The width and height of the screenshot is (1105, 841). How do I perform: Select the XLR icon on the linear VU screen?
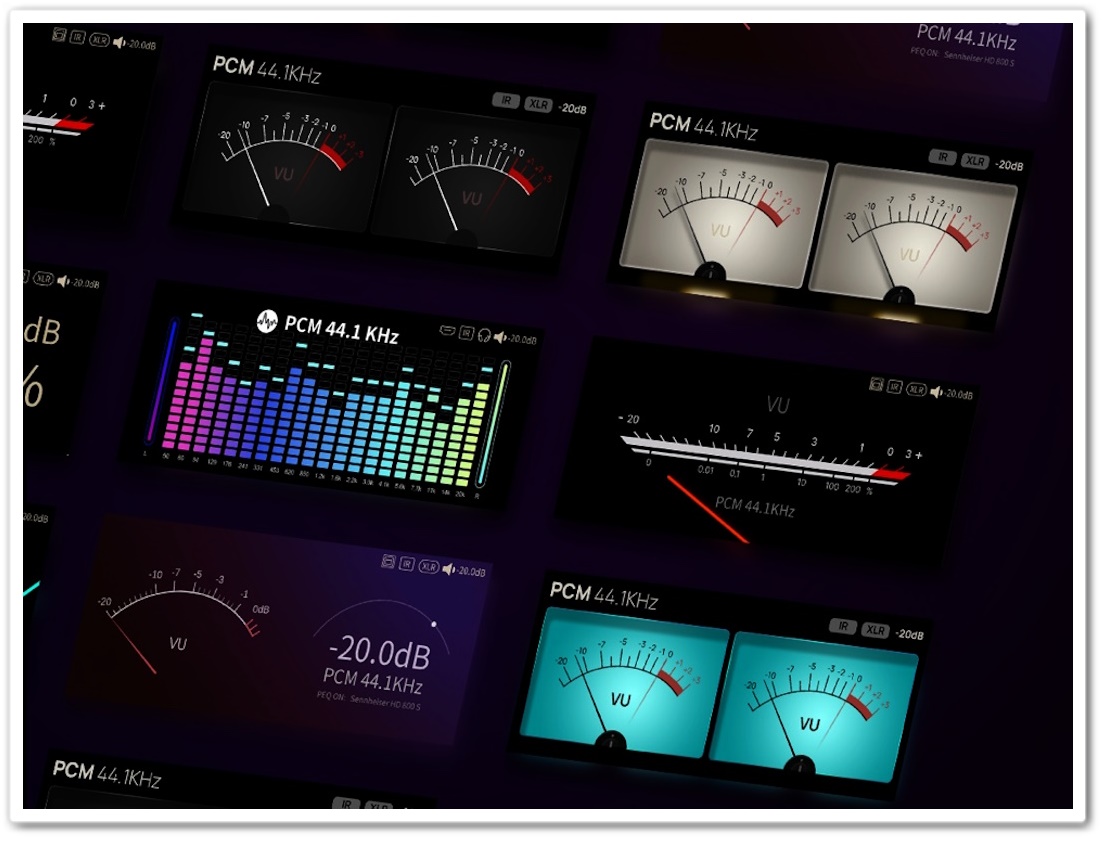(x=915, y=389)
